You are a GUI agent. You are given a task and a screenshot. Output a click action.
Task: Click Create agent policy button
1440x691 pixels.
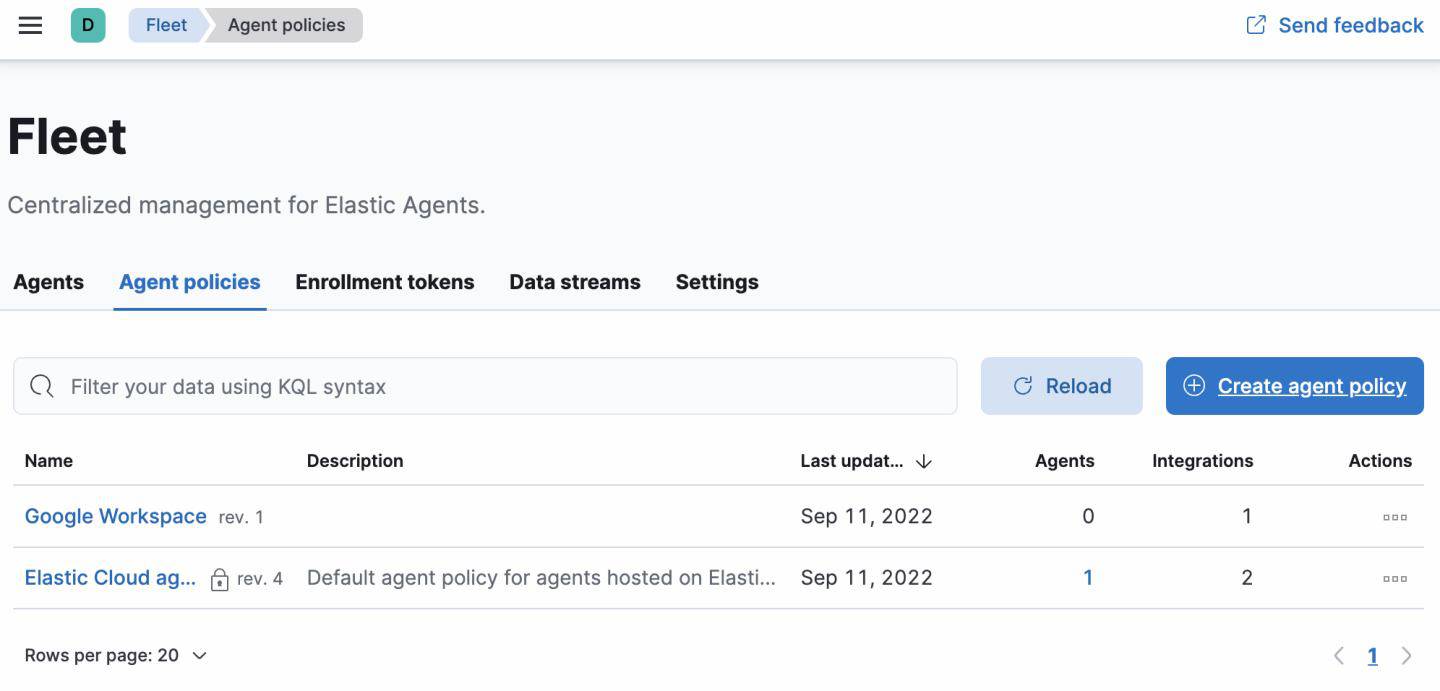point(1294,386)
